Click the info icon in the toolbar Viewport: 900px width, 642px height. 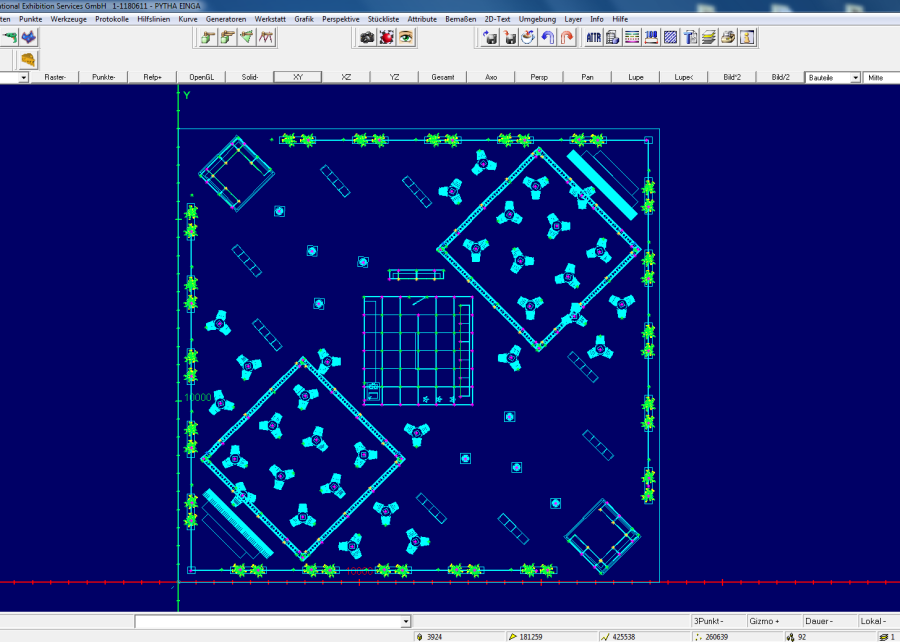746,37
